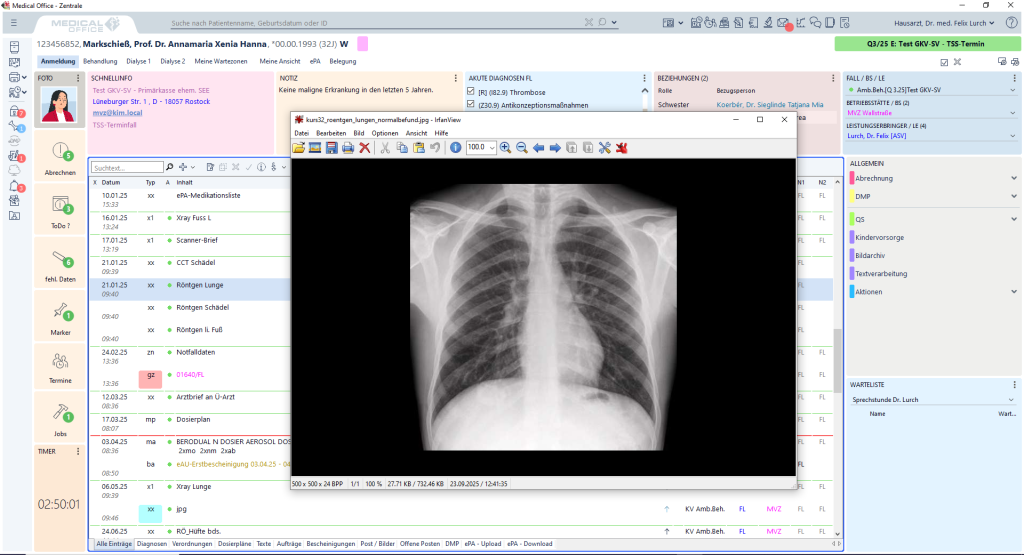Show image information with the blue info icon

click(455, 147)
